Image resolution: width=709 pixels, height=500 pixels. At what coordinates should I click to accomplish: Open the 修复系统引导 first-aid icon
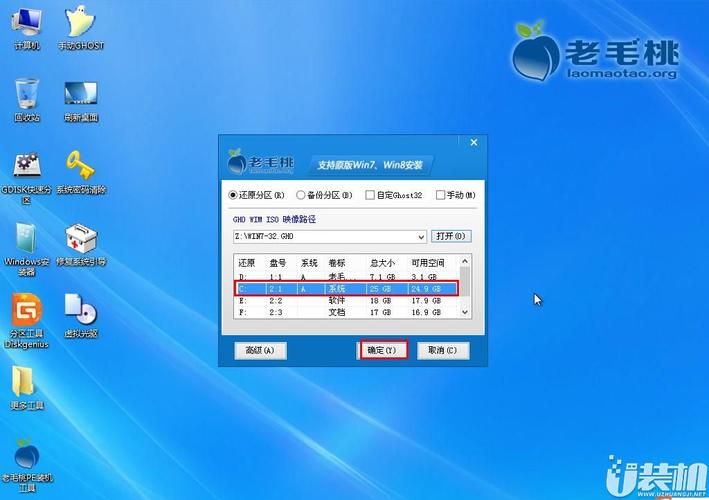[x=80, y=244]
